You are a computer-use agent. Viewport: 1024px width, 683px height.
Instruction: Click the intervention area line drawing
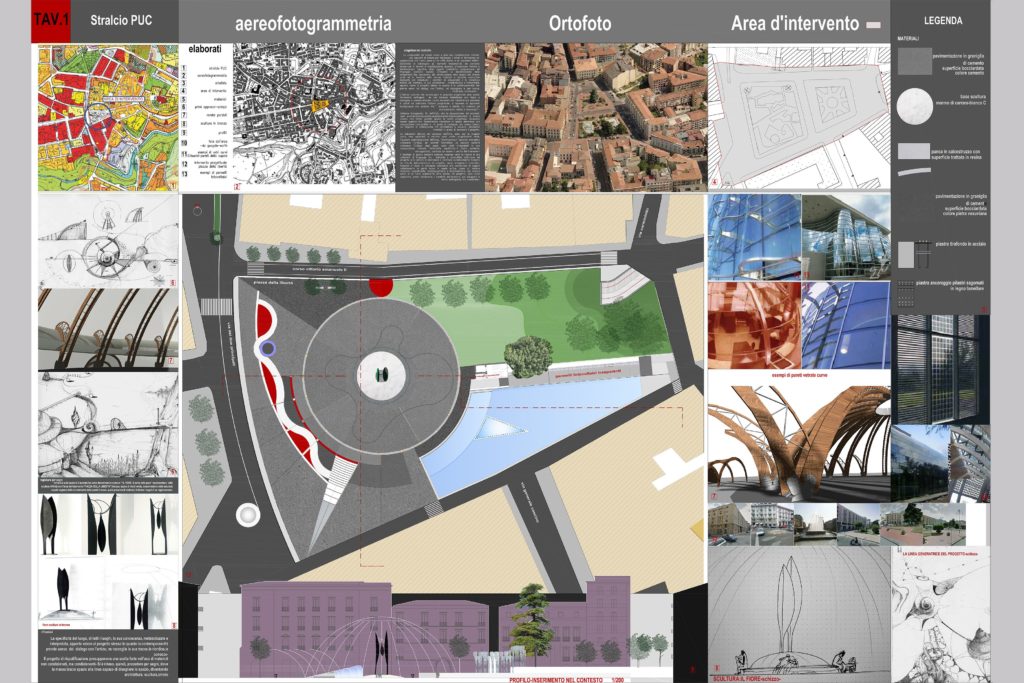799,118
